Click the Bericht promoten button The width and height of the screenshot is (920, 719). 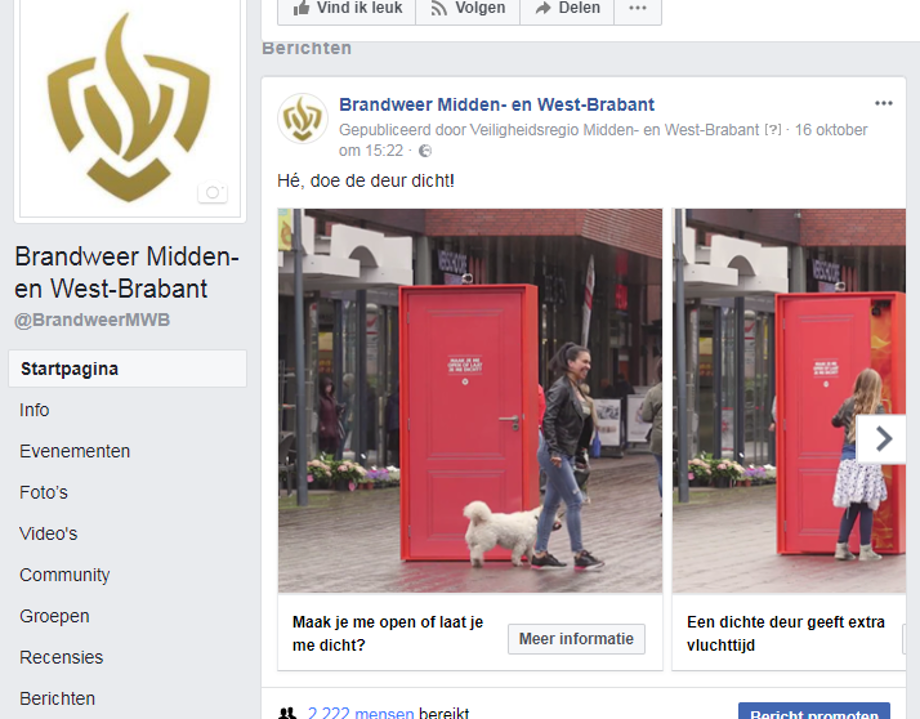click(814, 711)
